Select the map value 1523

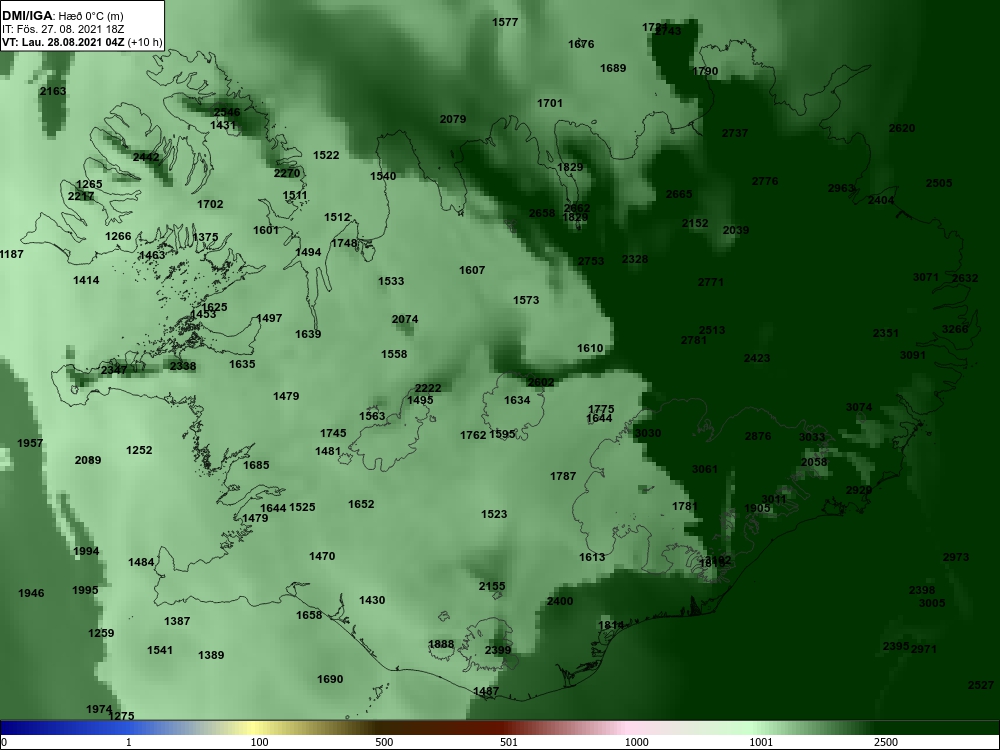[494, 514]
